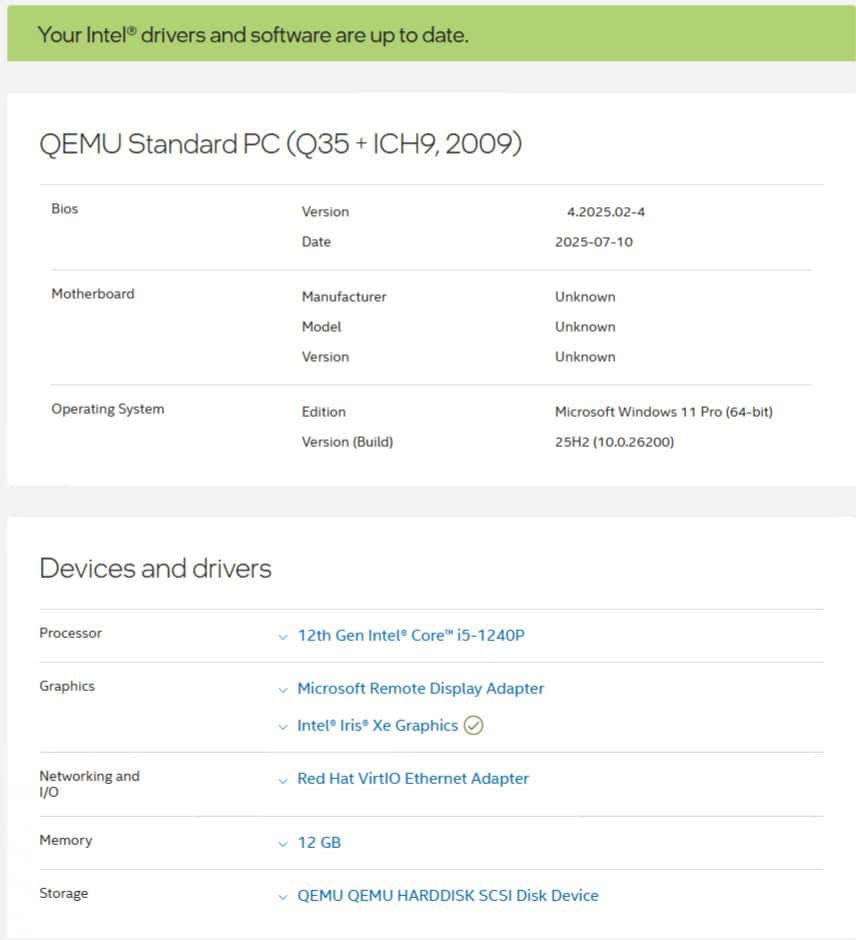Expand the 12 GB memory chevron
This screenshot has height=940, width=856.
pyautogui.click(x=283, y=844)
